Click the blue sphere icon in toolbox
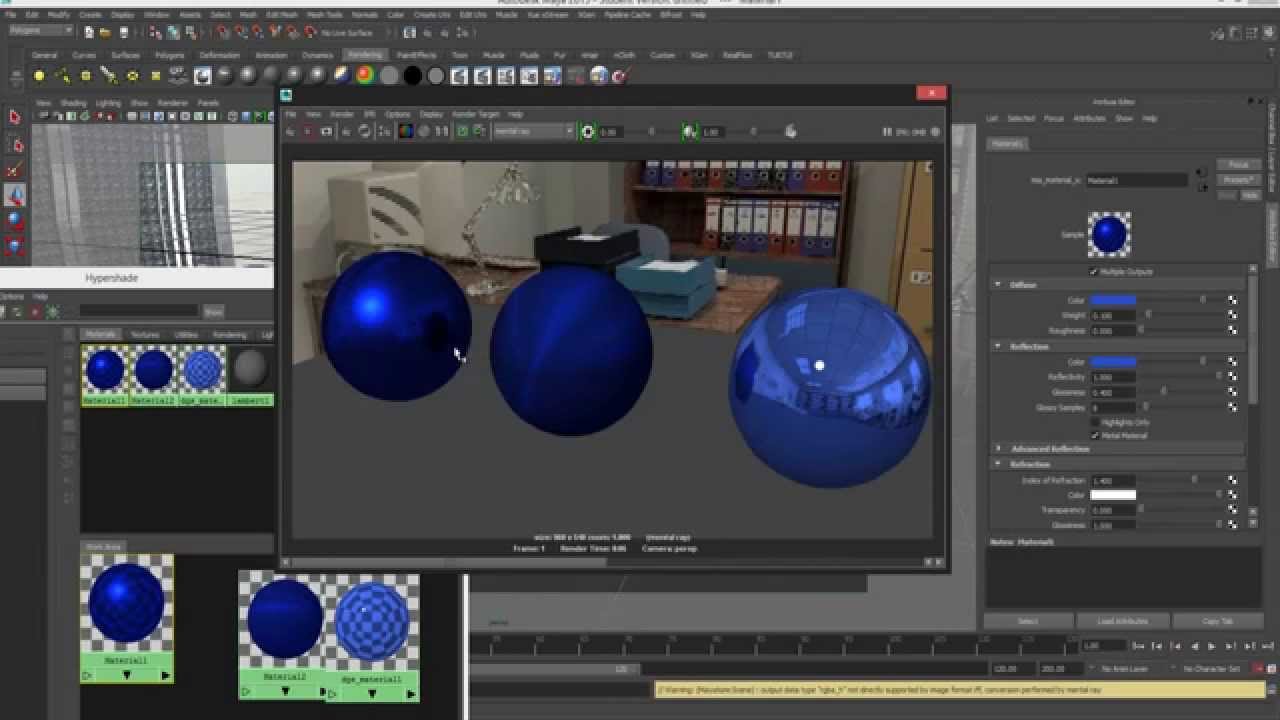The height and width of the screenshot is (720, 1280). pyautogui.click(x=14, y=221)
